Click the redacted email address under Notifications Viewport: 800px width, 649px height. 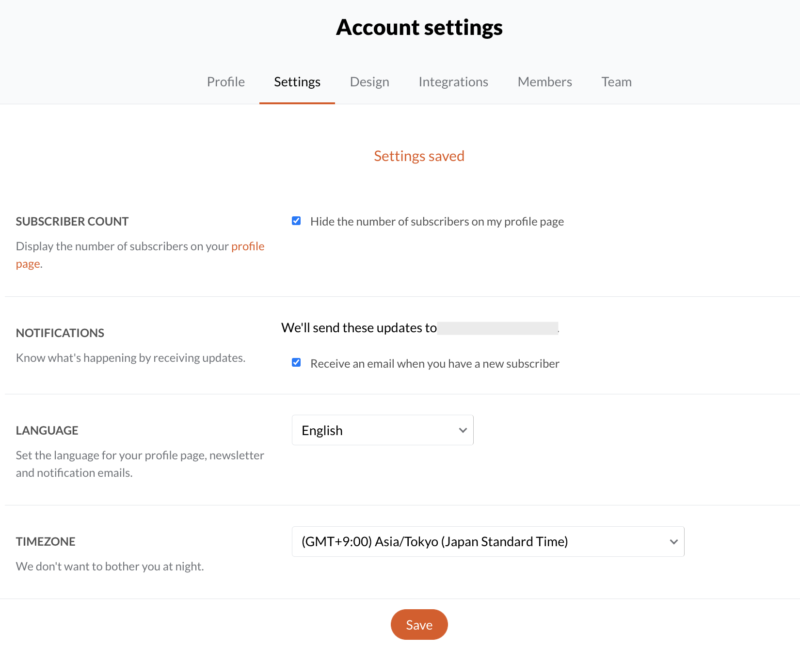tap(497, 328)
